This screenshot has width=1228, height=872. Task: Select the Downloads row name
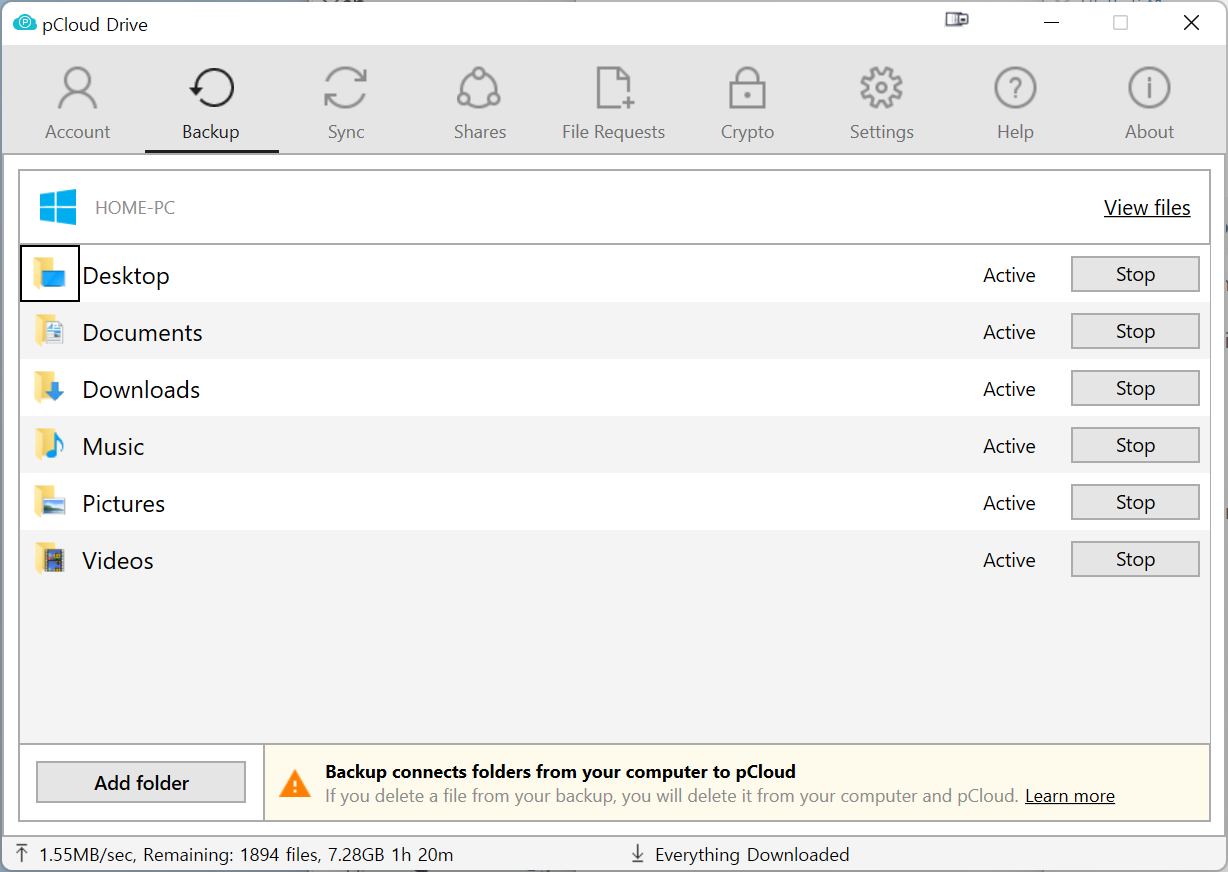pos(141,390)
